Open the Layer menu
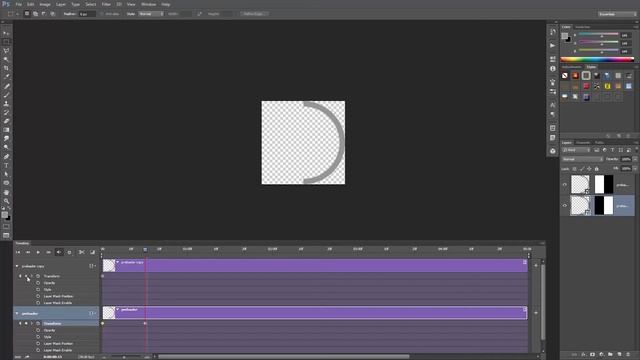Screen dimensions: 640x360 (x=61, y=4)
